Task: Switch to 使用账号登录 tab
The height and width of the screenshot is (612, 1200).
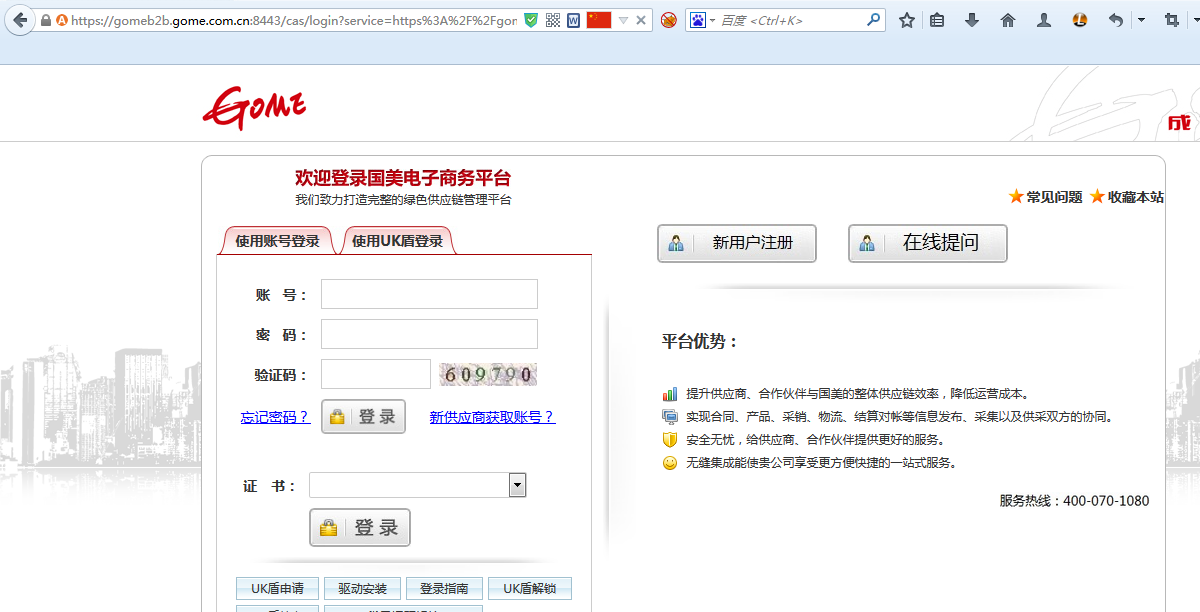Action: [x=277, y=241]
